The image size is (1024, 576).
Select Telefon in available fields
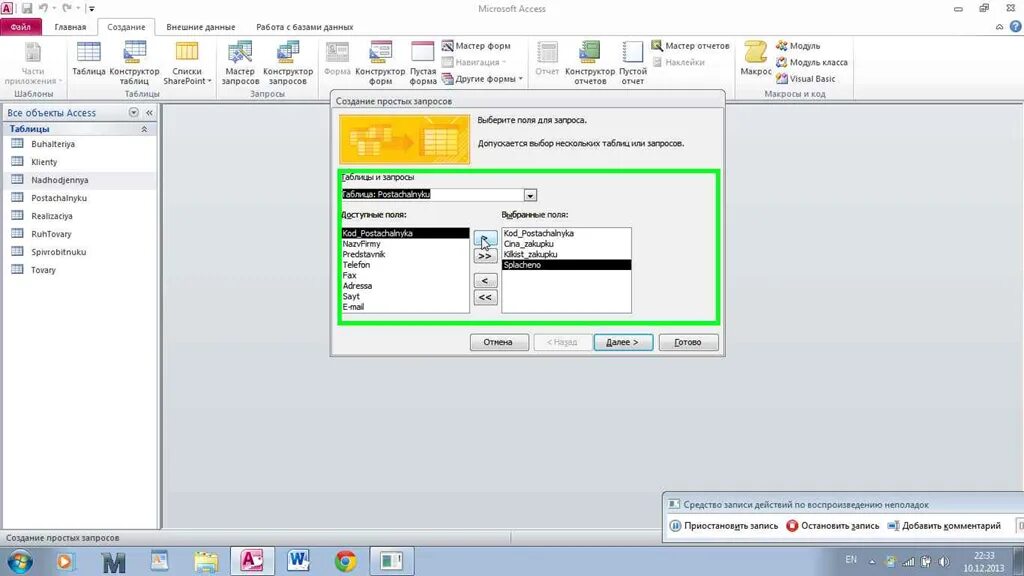coord(405,264)
